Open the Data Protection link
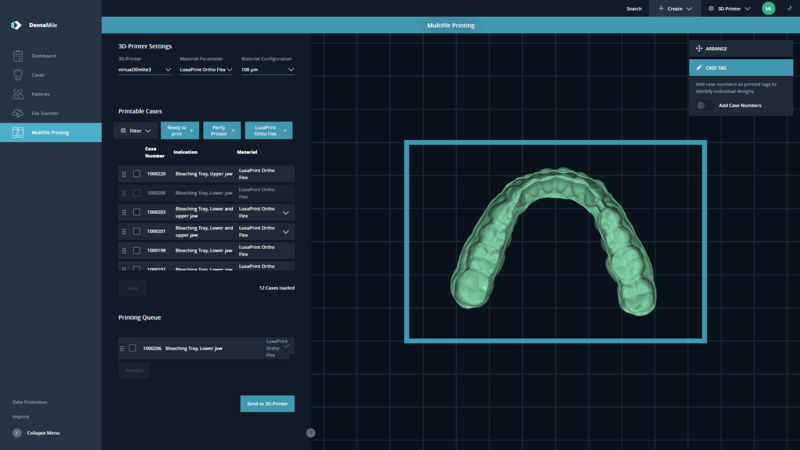The width and height of the screenshot is (800, 450). [30, 402]
